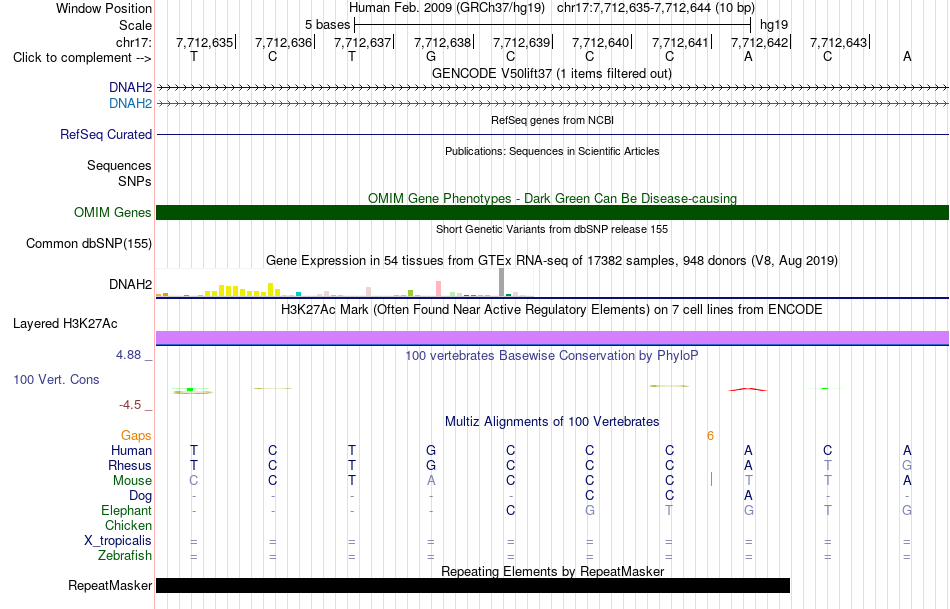Image resolution: width=950 pixels, height=609 pixels.
Task: Click base G in the complement row
Action: point(431,56)
